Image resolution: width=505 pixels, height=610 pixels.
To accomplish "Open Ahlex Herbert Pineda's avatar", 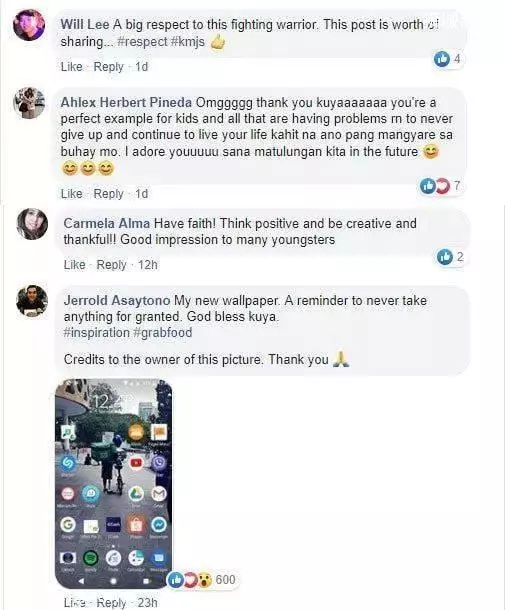I will (x=29, y=103).
